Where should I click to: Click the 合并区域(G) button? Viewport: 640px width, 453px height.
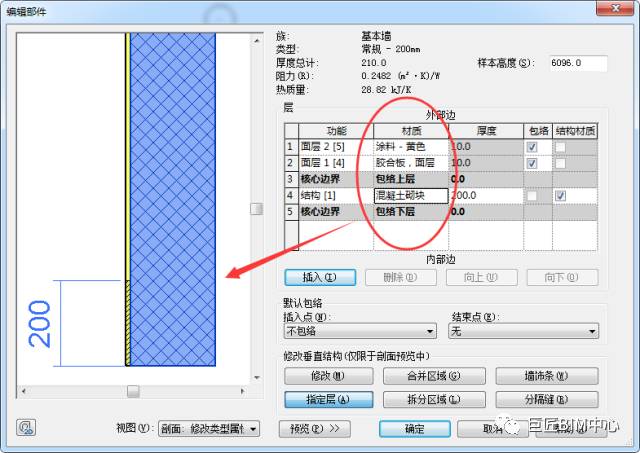[x=434, y=376]
